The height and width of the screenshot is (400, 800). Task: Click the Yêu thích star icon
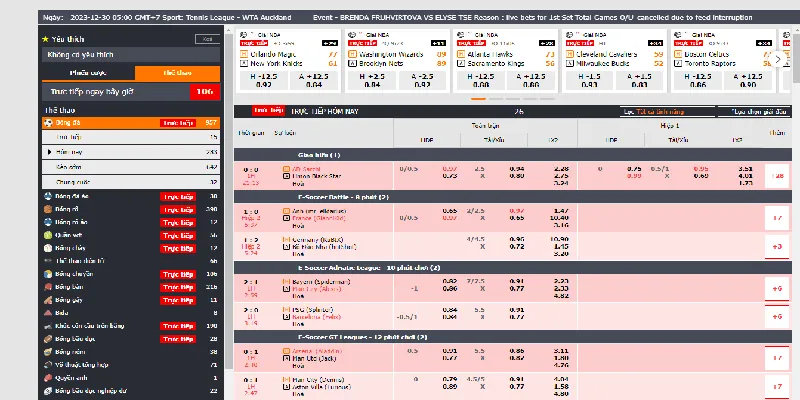coord(45,39)
